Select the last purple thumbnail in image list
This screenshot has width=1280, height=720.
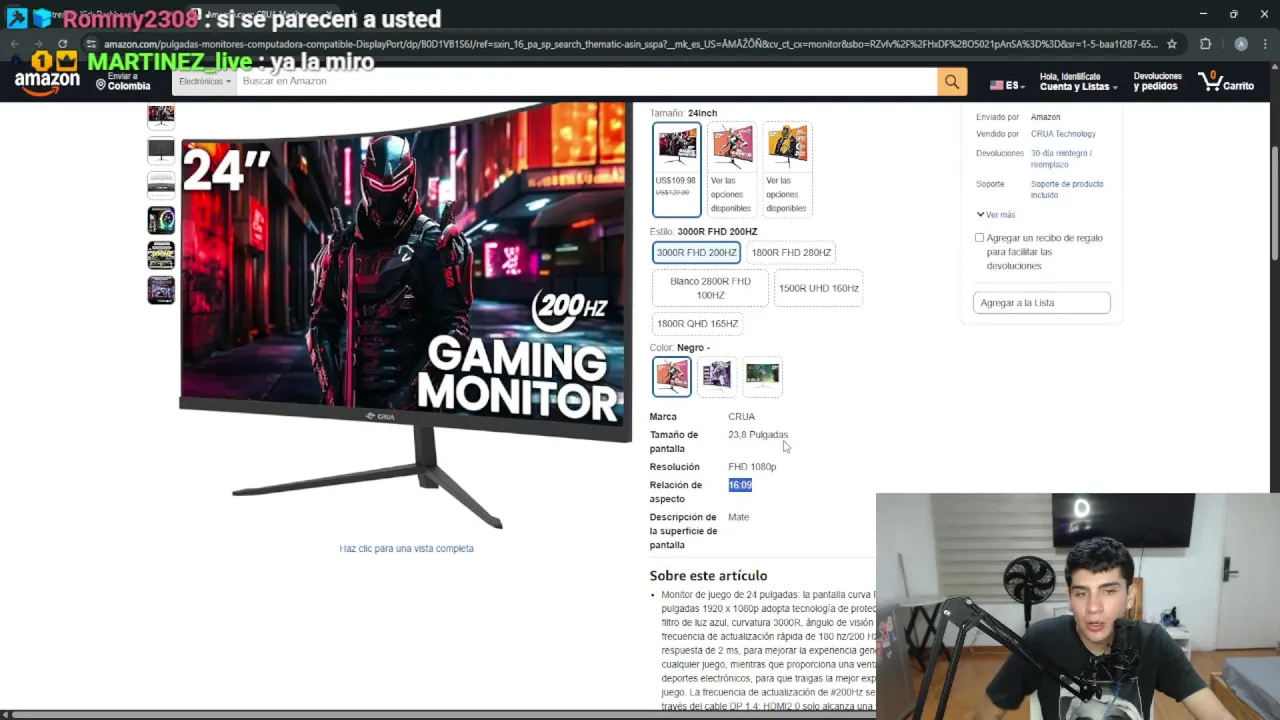(x=161, y=290)
